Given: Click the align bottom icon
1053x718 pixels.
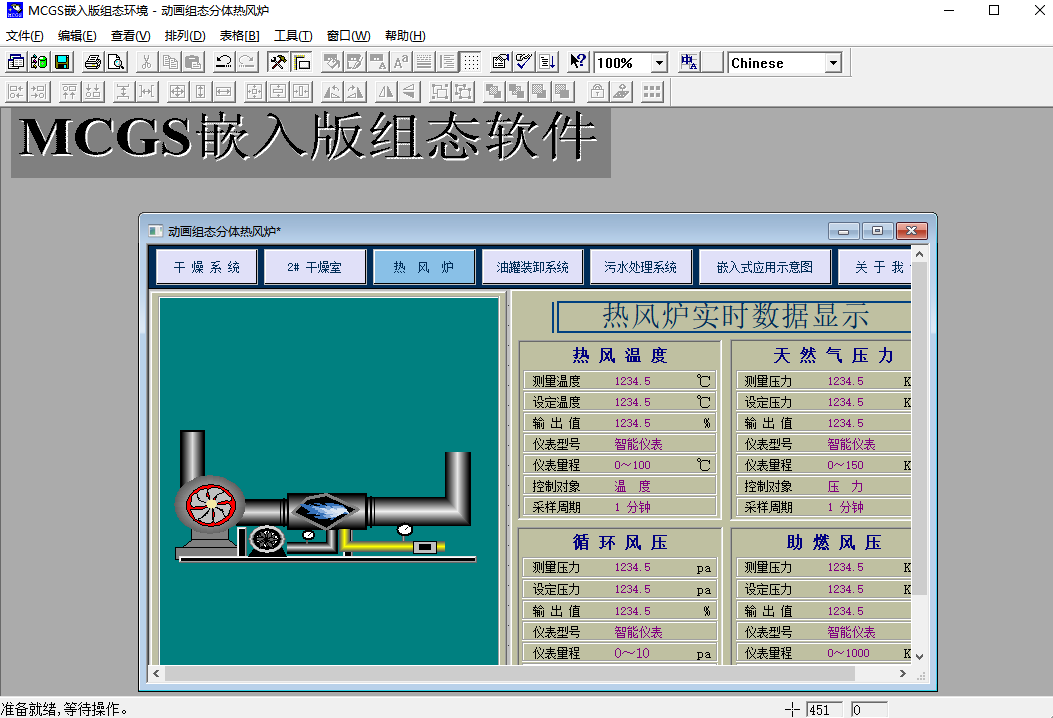Looking at the screenshot, I should pyautogui.click(x=93, y=91).
